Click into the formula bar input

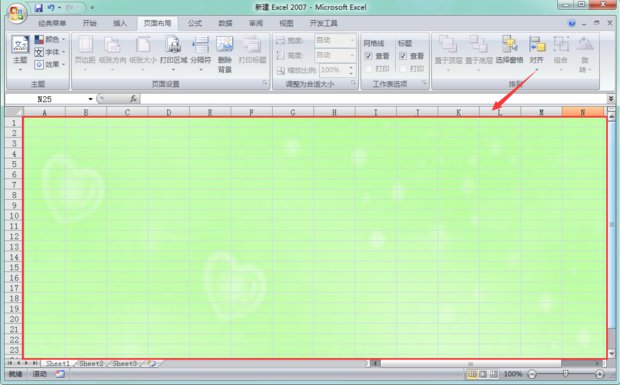[x=373, y=99]
